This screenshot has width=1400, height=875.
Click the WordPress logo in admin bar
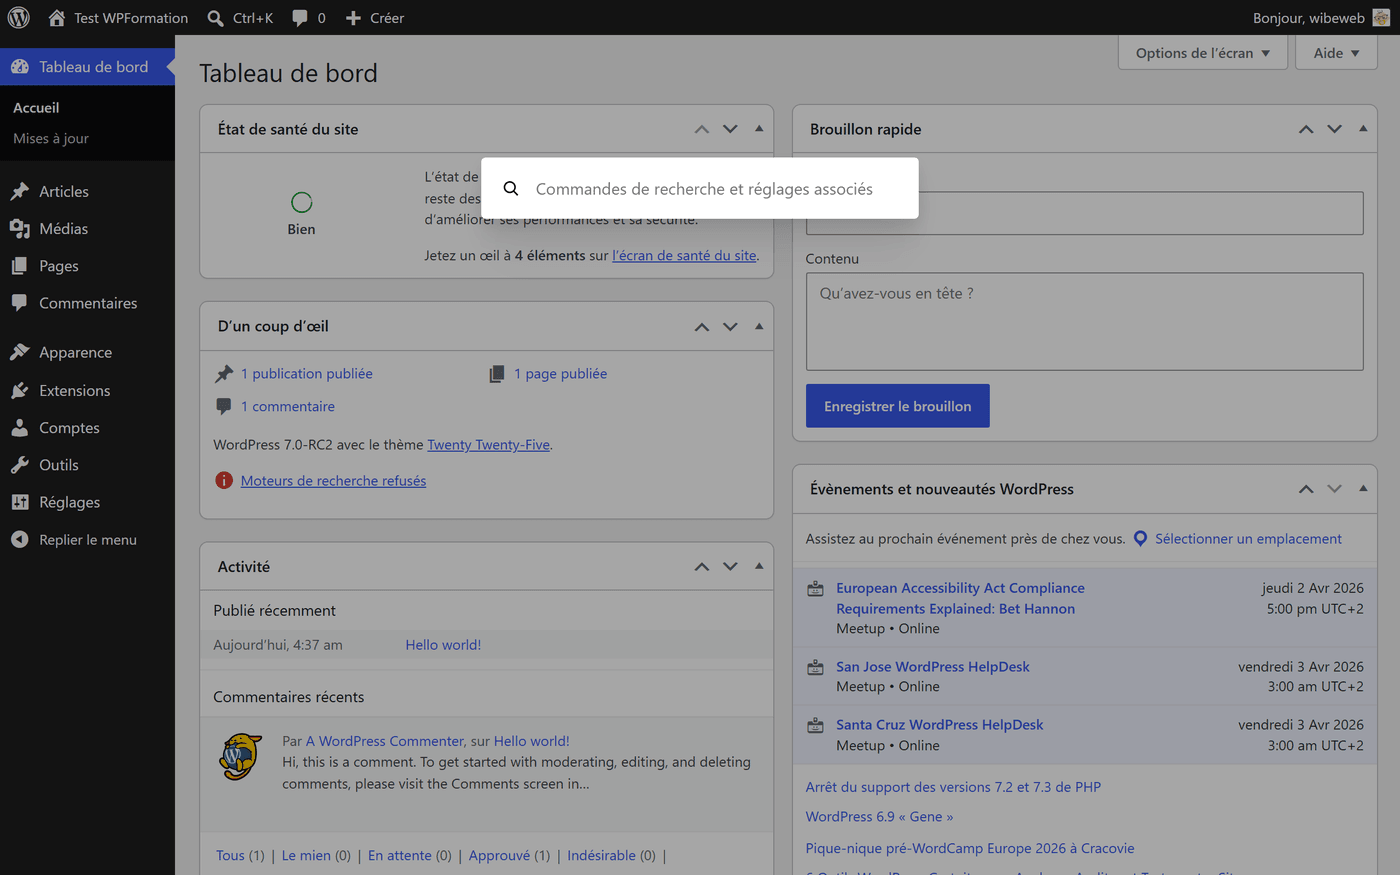pyautogui.click(x=18, y=18)
